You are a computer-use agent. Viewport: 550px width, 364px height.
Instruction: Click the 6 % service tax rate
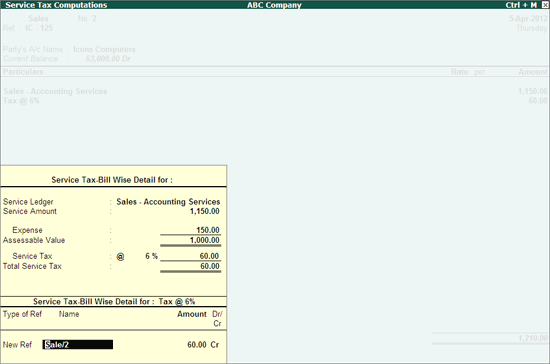tap(152, 256)
